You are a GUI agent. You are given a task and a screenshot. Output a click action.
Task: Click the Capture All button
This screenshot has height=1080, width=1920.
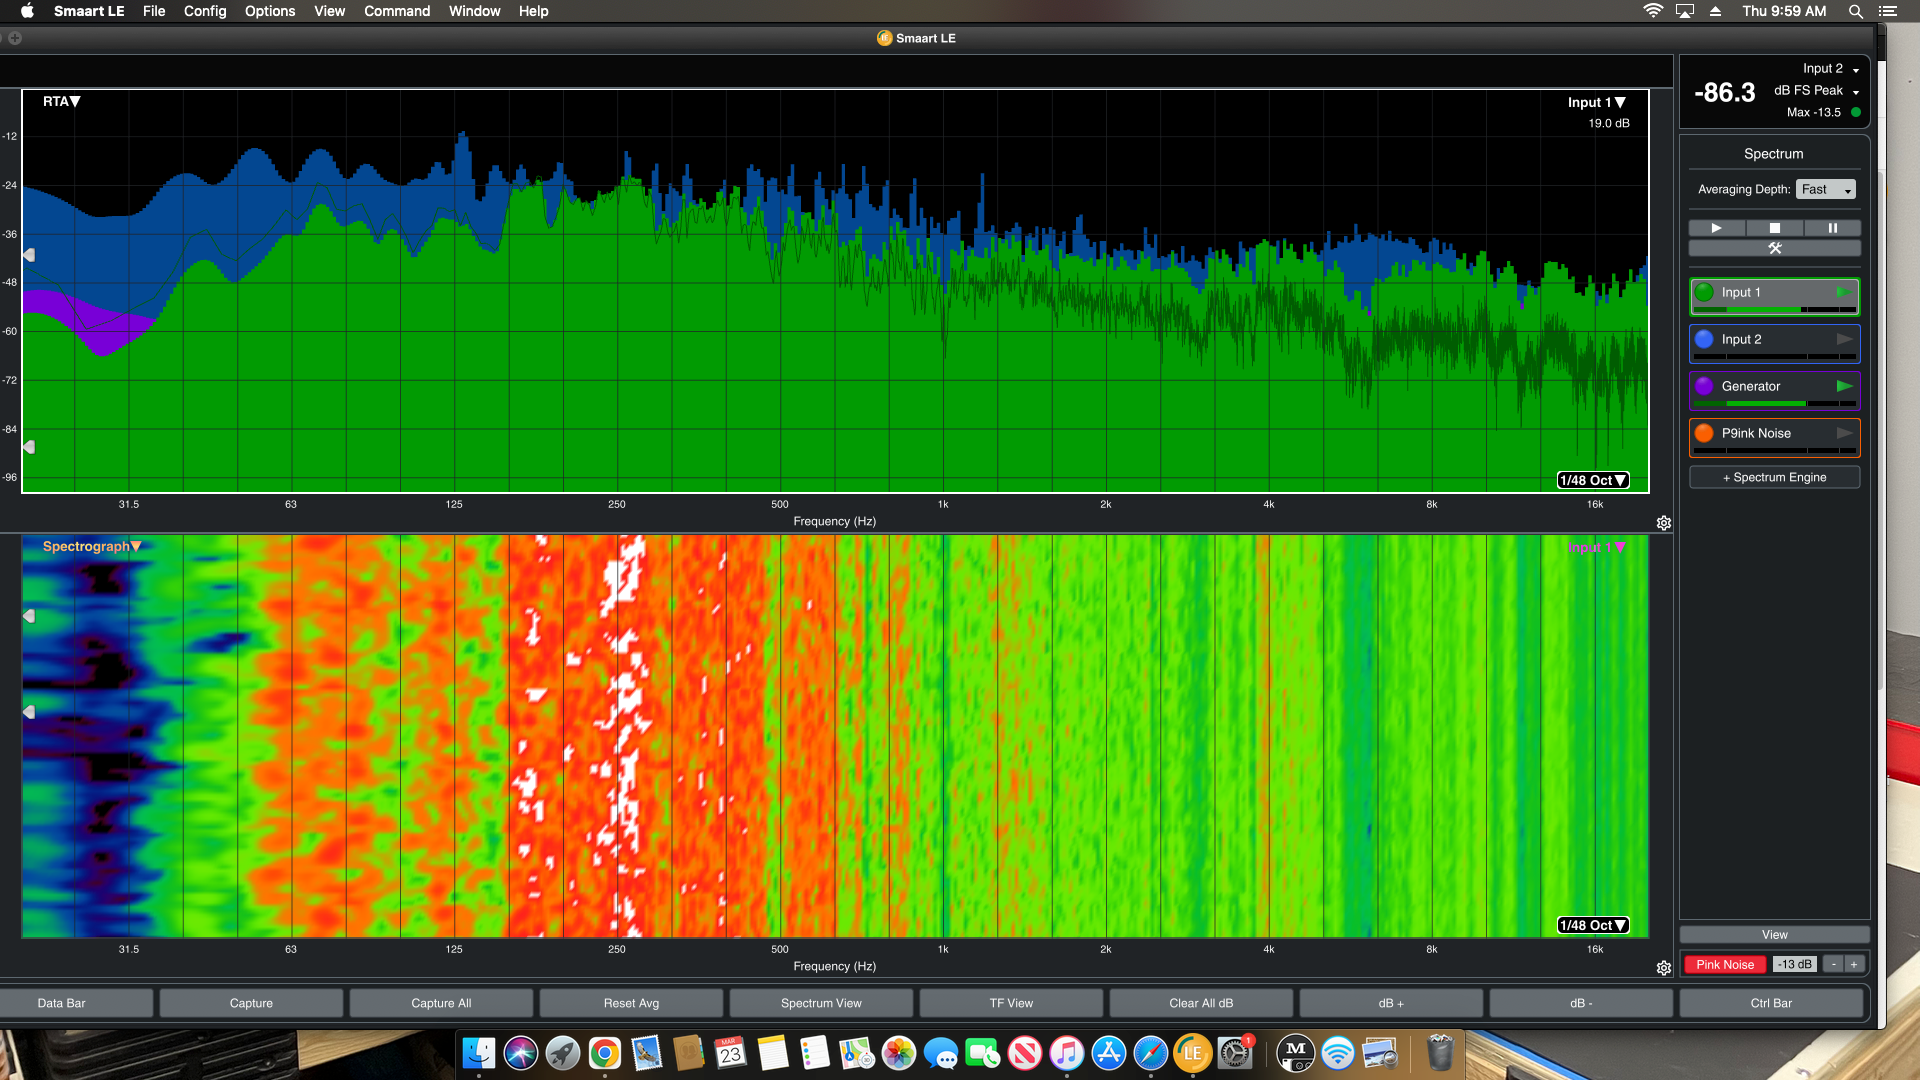coord(441,1003)
